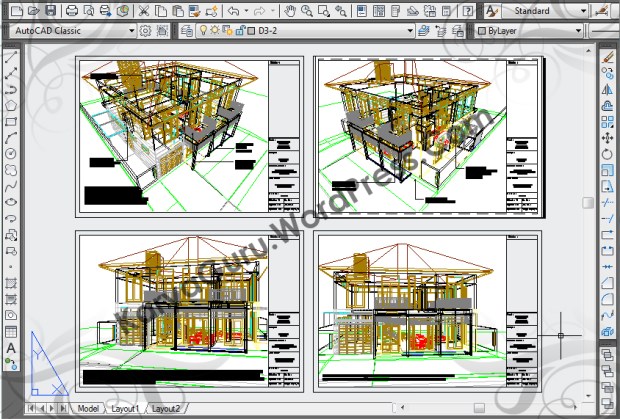
Task: Click layer D3-2 color swatch
Action: (251, 30)
